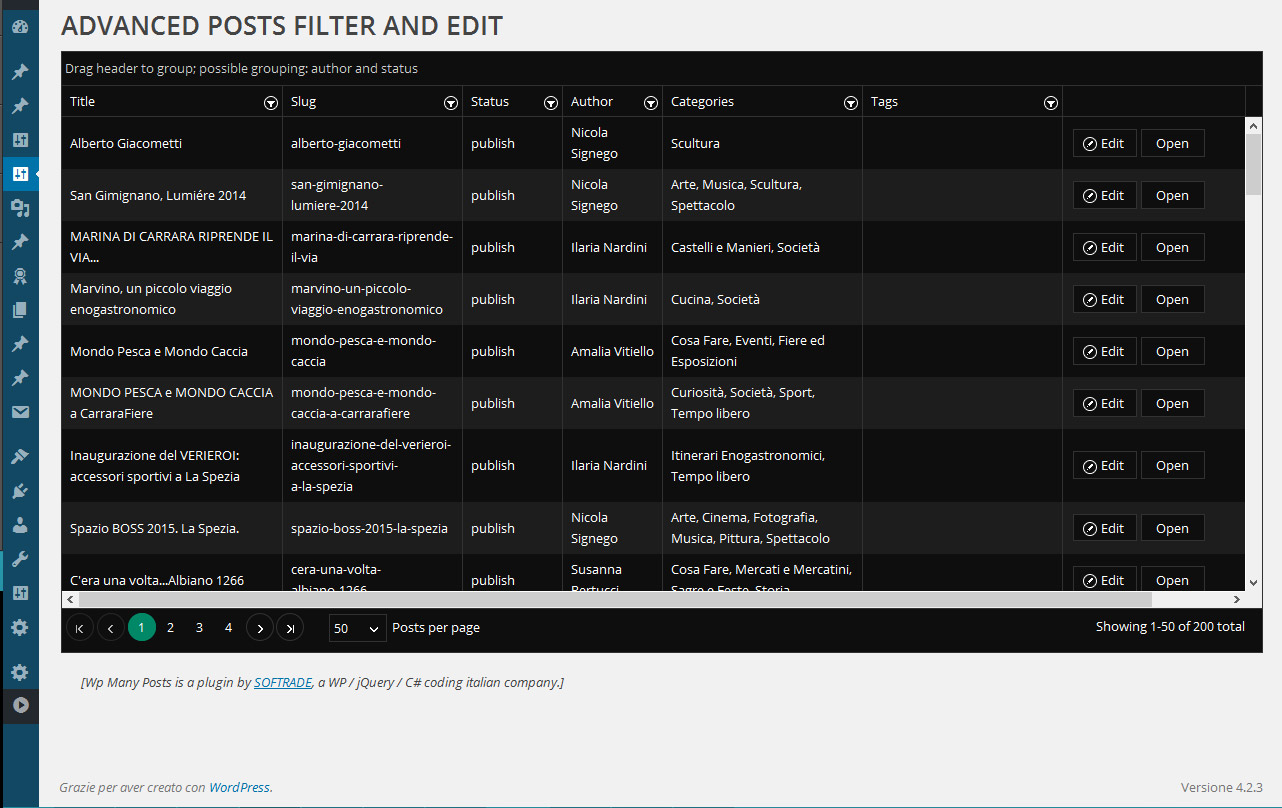
Task: Open the Plugins plug icon in sidebar
Action: tap(20, 491)
